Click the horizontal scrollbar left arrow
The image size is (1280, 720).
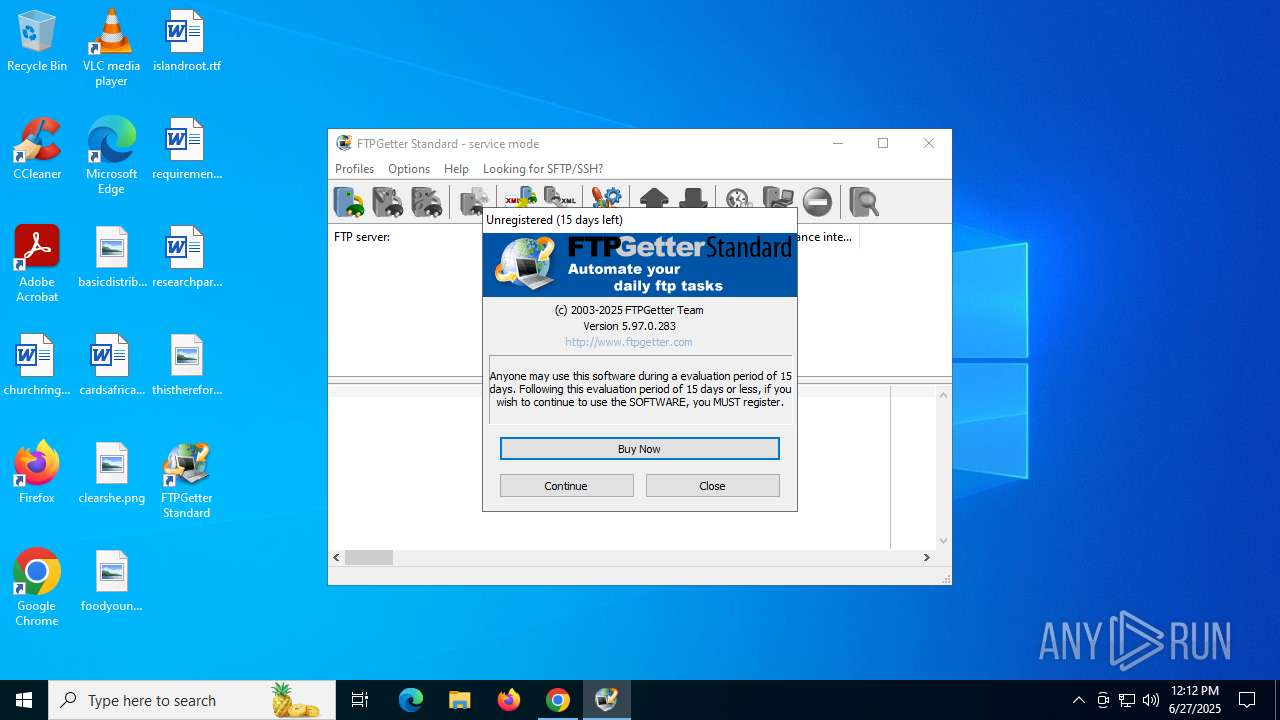[337, 557]
